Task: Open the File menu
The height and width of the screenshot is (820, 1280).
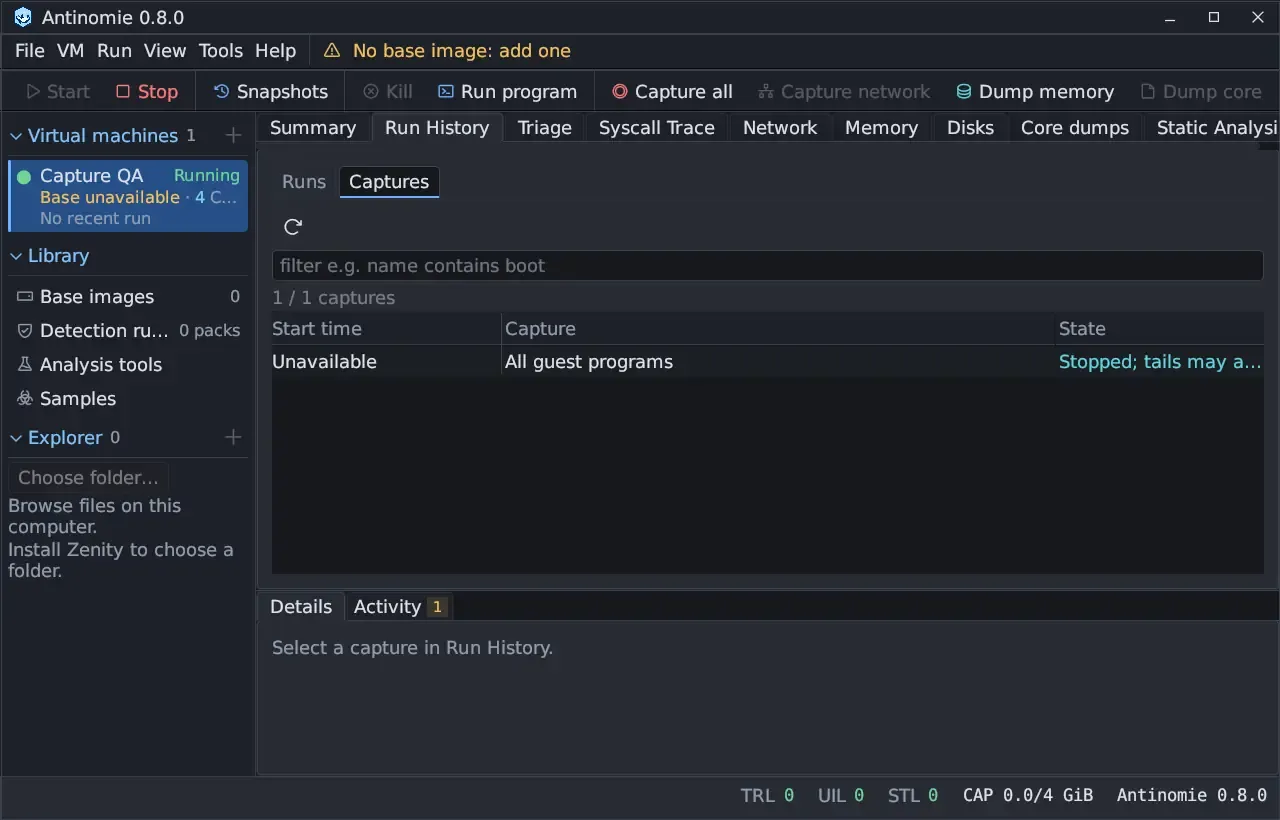Action: pyautogui.click(x=30, y=51)
